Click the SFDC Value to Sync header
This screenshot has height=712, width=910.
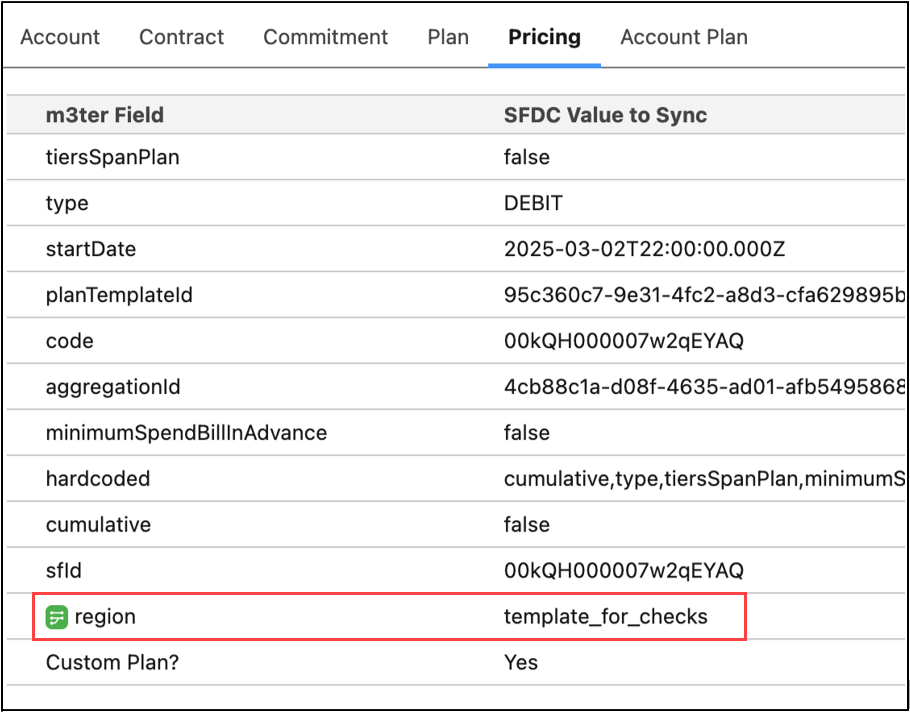[605, 115]
